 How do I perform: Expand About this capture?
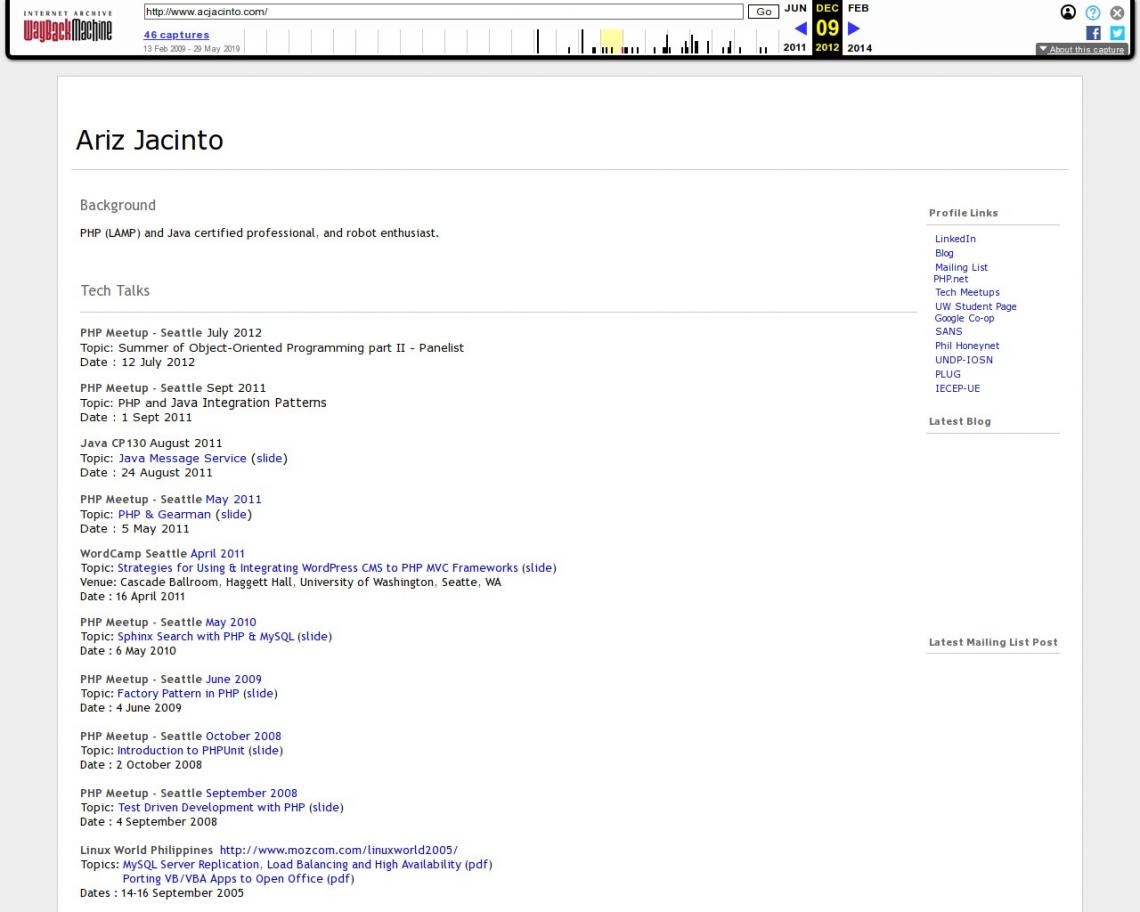(1081, 49)
